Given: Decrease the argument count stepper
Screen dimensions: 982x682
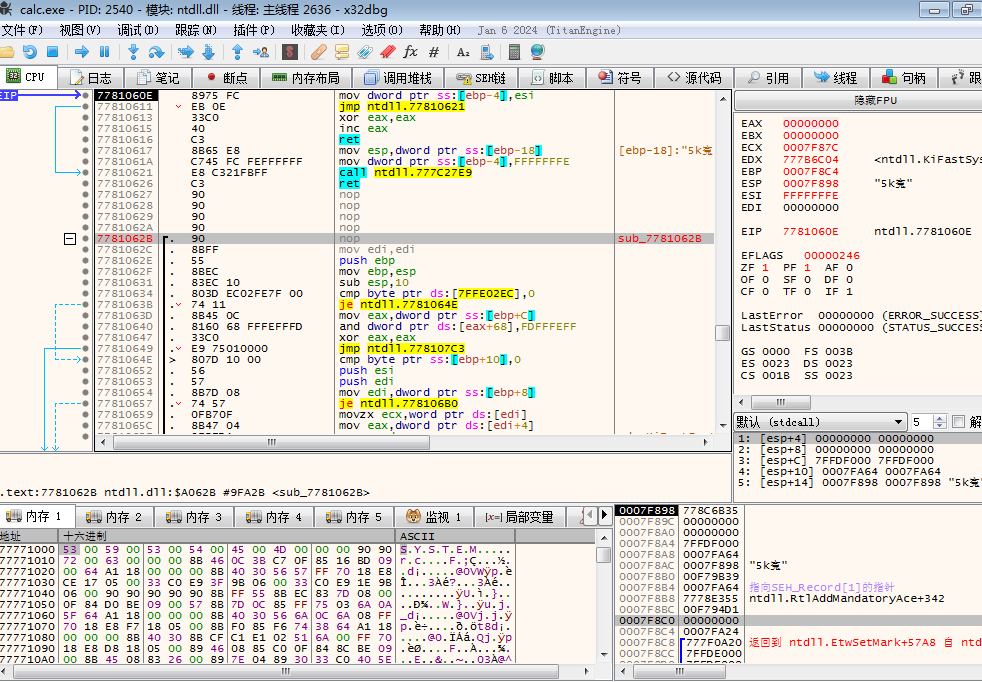Looking at the screenshot, I should 939,426.
